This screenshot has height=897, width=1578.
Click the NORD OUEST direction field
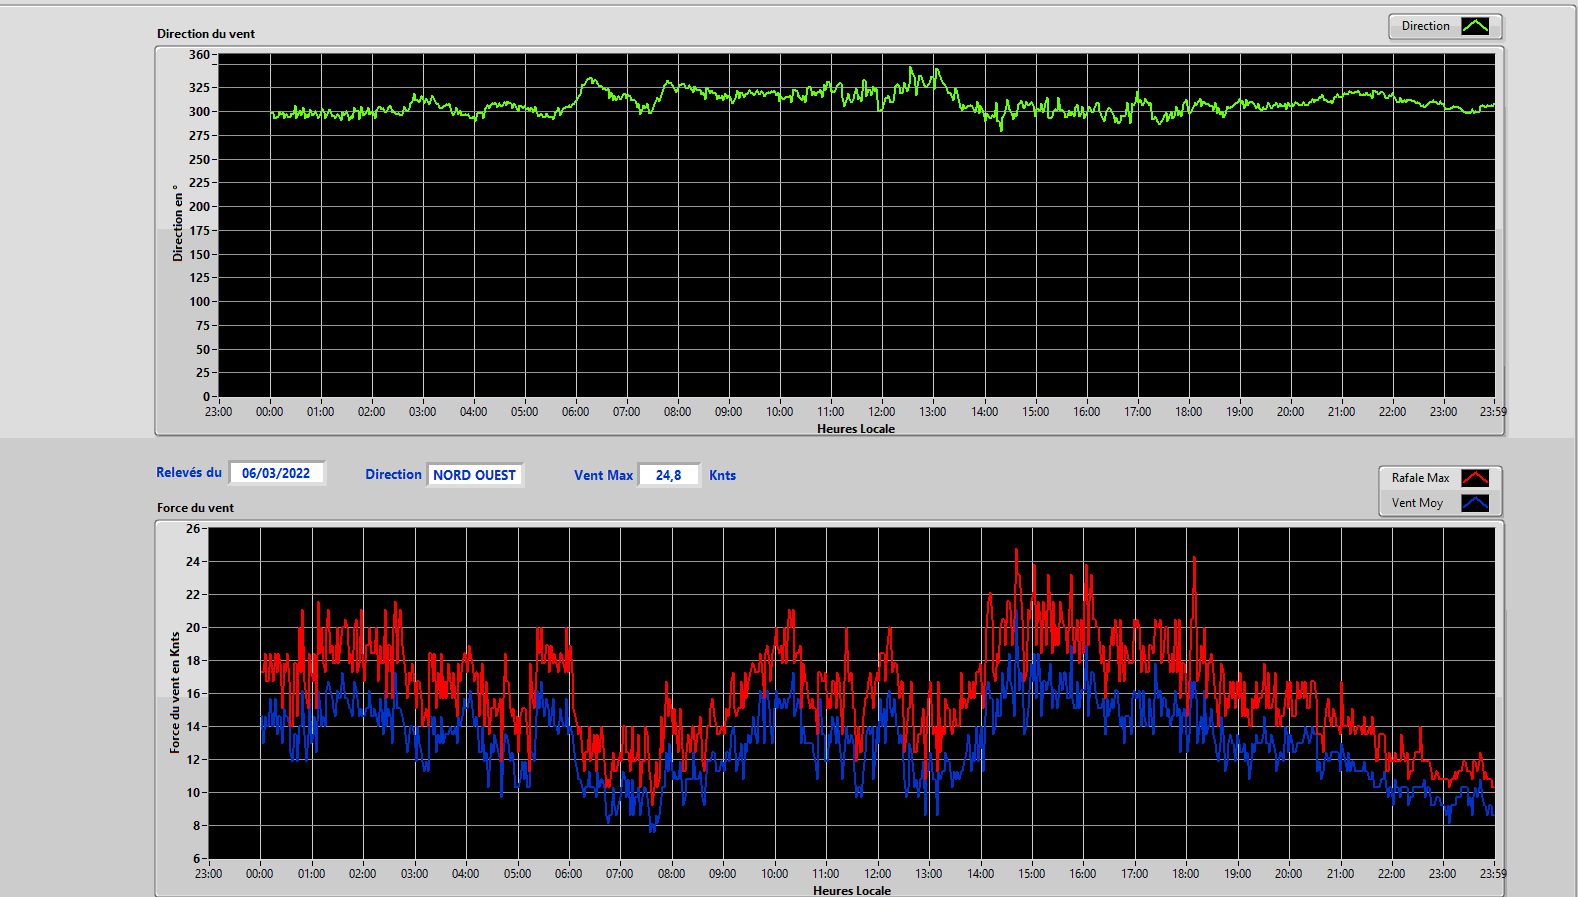tap(475, 475)
